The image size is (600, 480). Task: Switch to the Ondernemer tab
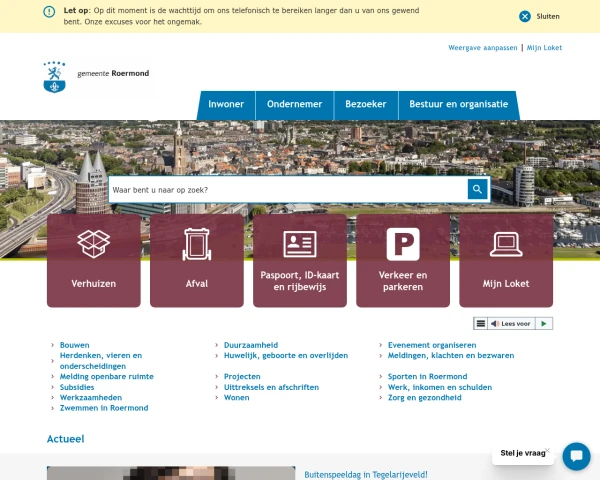click(294, 104)
